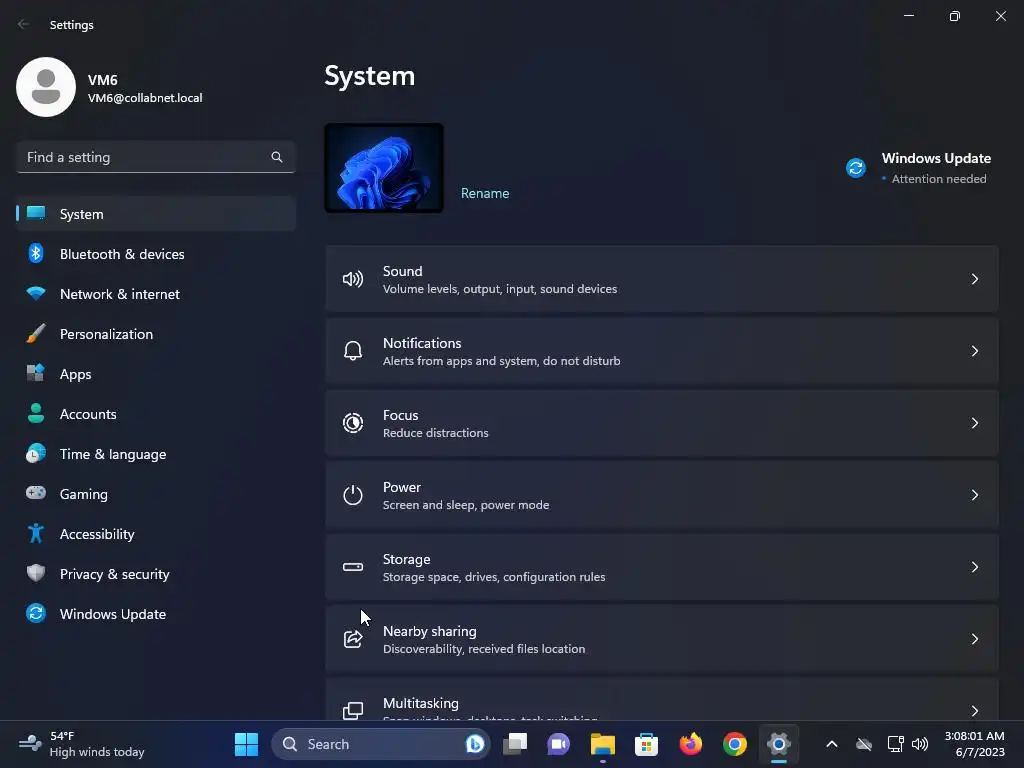Open the weather widget on taskbar
Image resolution: width=1024 pixels, height=768 pixels.
tap(82, 744)
